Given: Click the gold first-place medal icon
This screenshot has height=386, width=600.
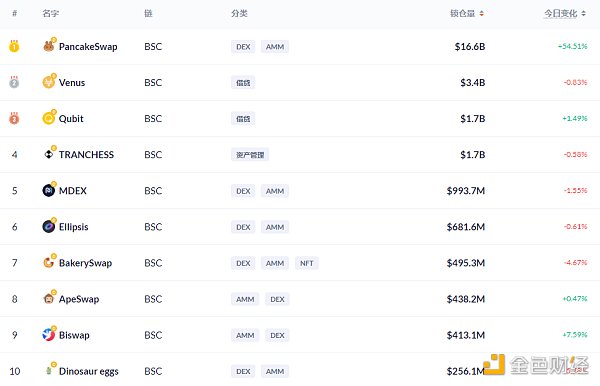Looking at the screenshot, I should point(14,46).
